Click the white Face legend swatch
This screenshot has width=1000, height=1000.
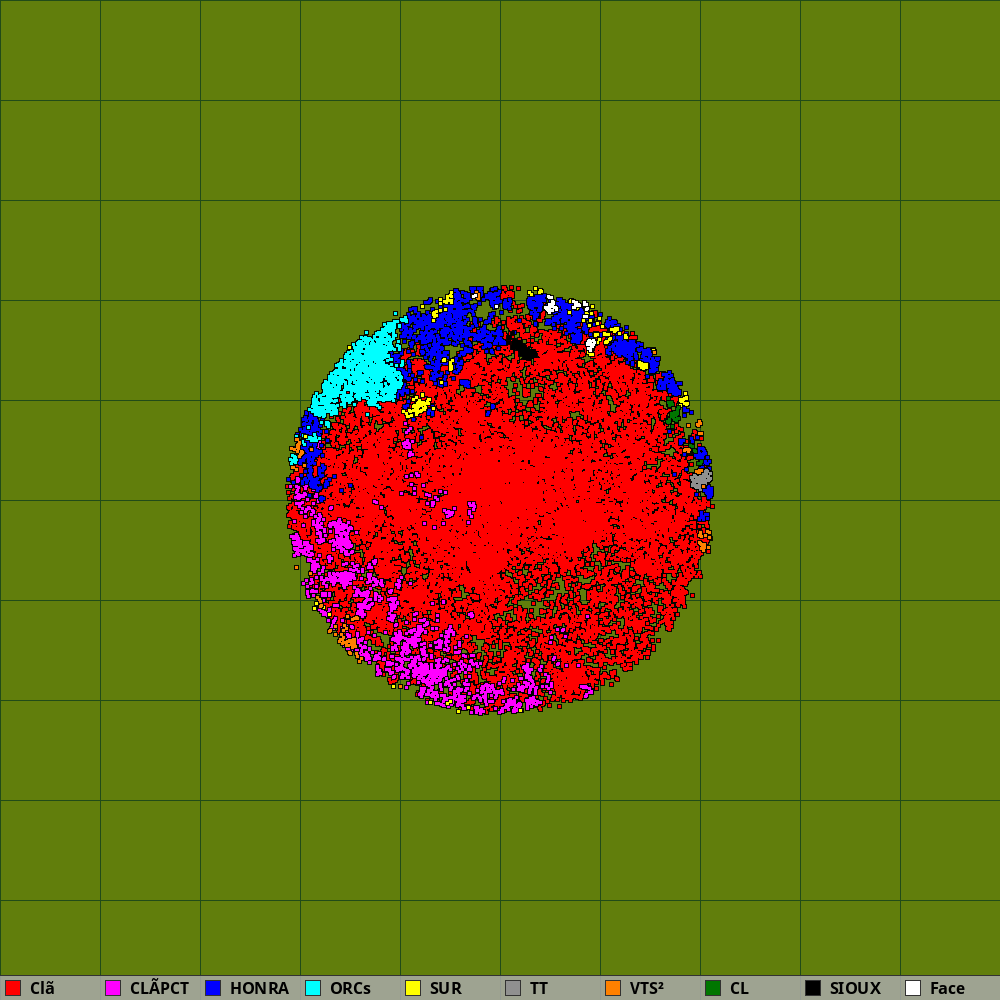point(913,988)
